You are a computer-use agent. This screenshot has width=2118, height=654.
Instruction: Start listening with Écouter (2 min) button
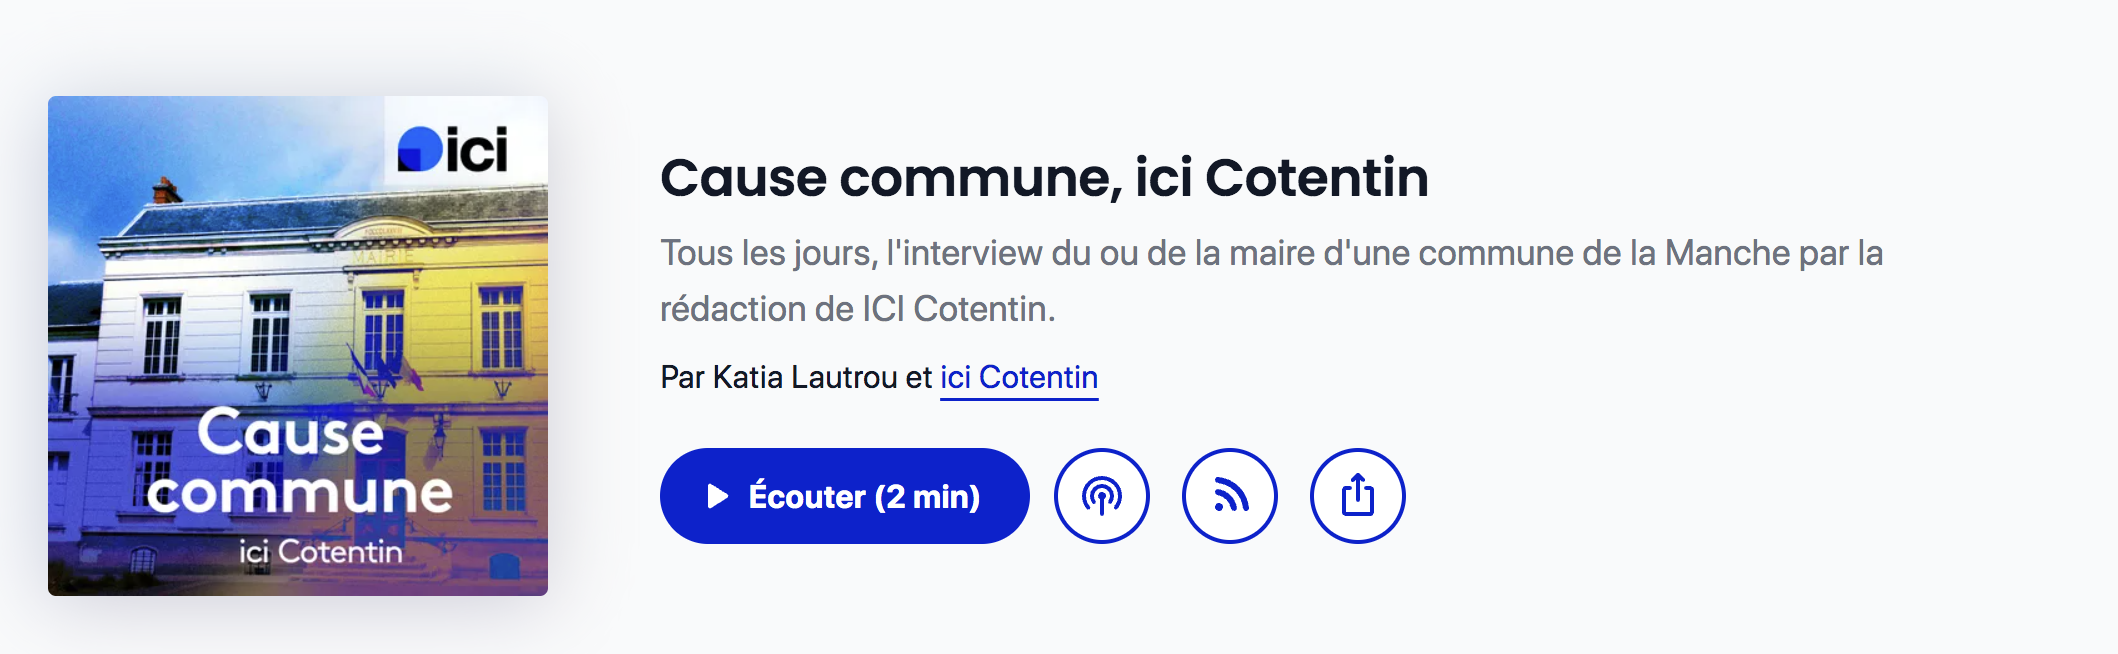[x=844, y=496]
